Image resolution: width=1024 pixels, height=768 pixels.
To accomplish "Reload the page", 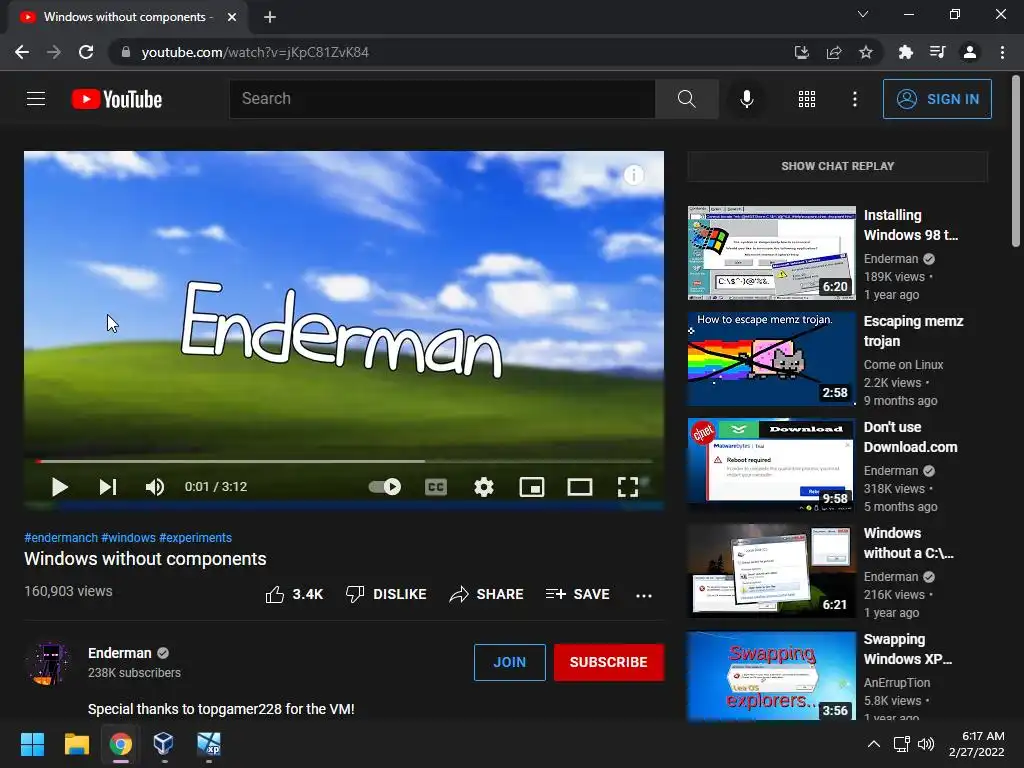I will point(86,52).
